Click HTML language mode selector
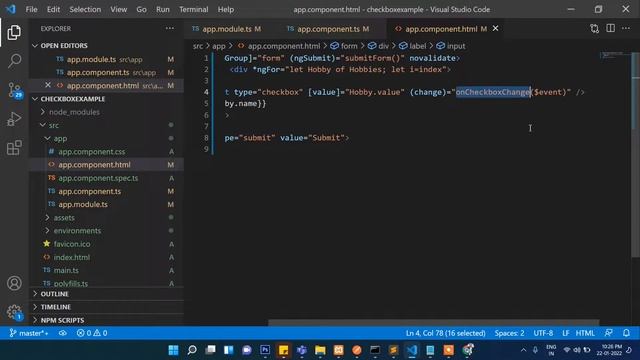The height and width of the screenshot is (360, 640). [585, 333]
